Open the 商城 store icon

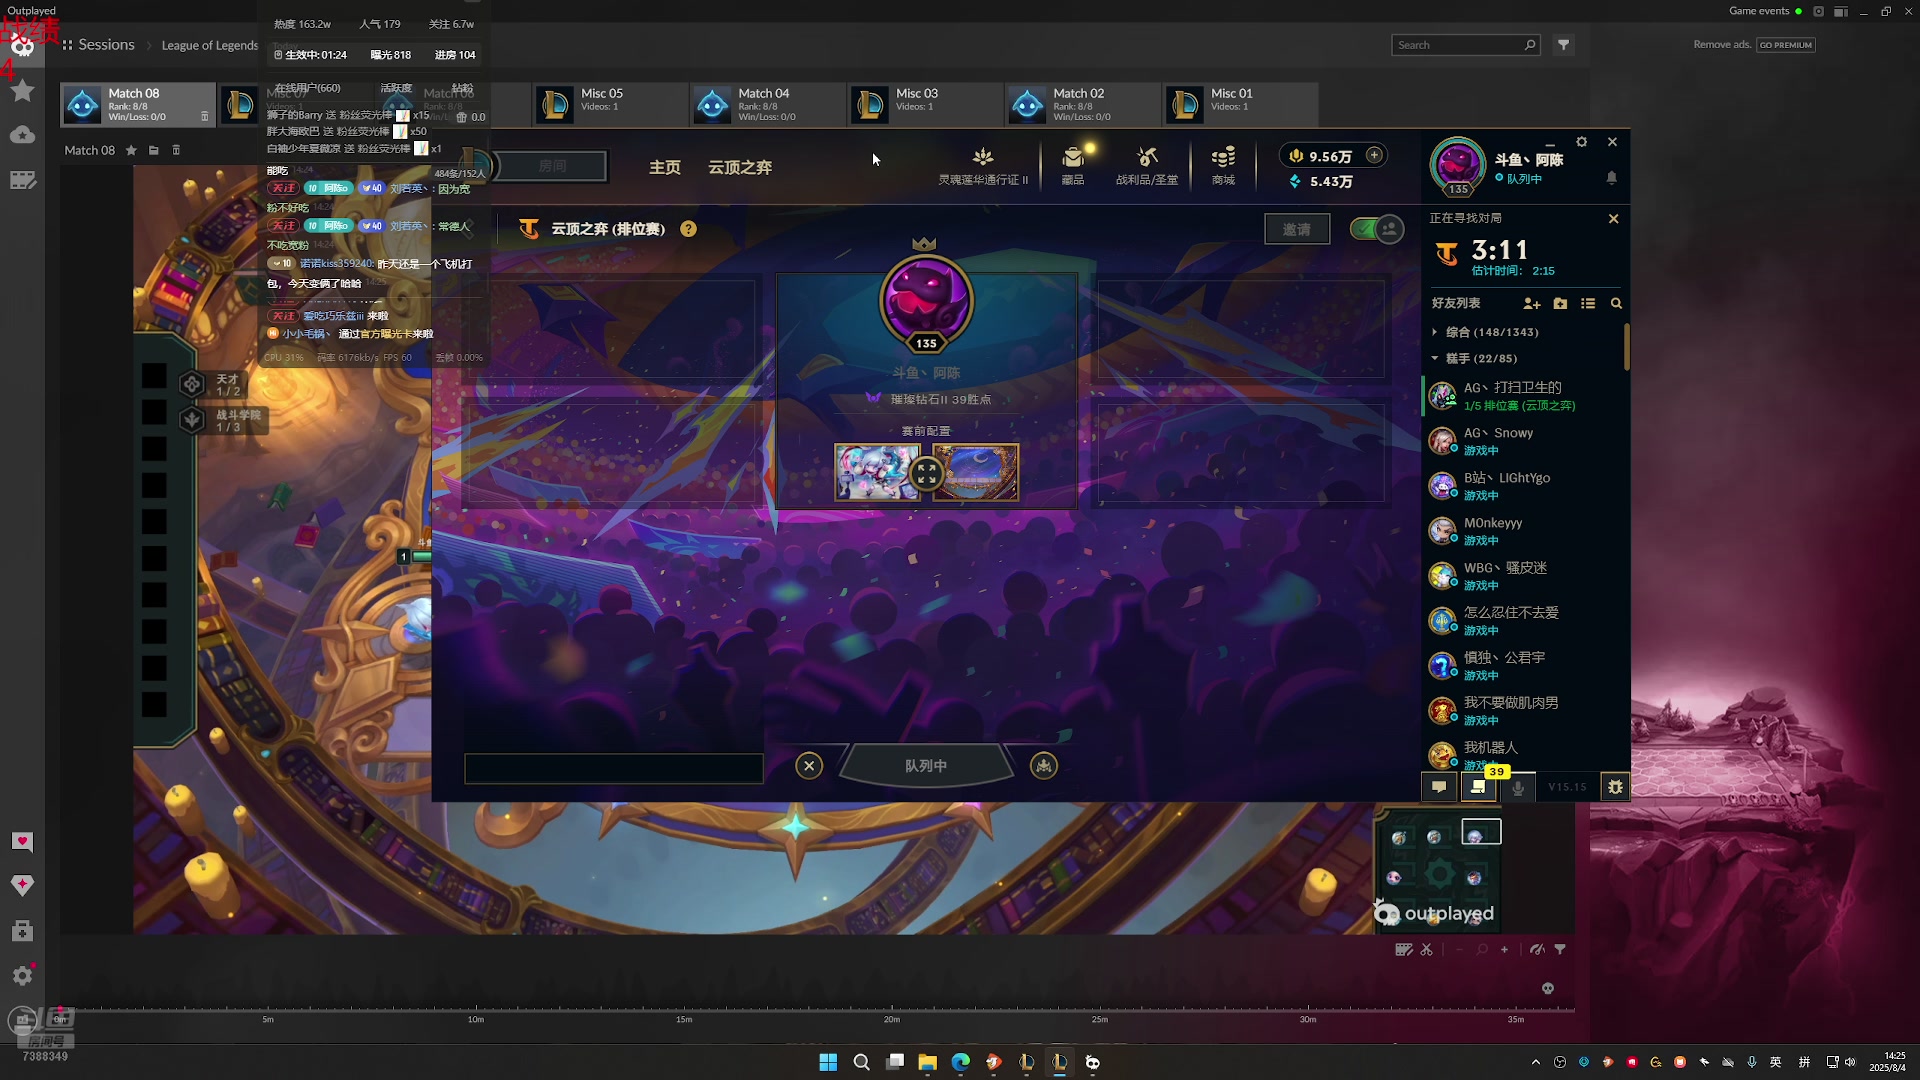coord(1223,166)
